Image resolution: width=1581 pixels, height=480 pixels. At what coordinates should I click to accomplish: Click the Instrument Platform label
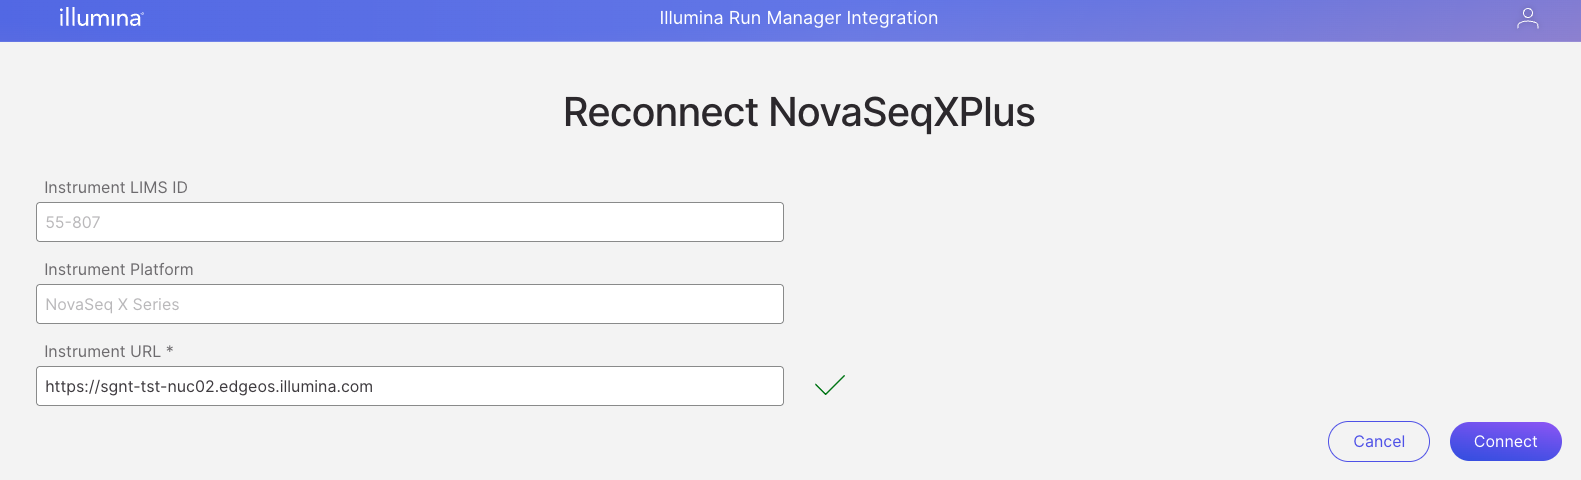pos(119,269)
